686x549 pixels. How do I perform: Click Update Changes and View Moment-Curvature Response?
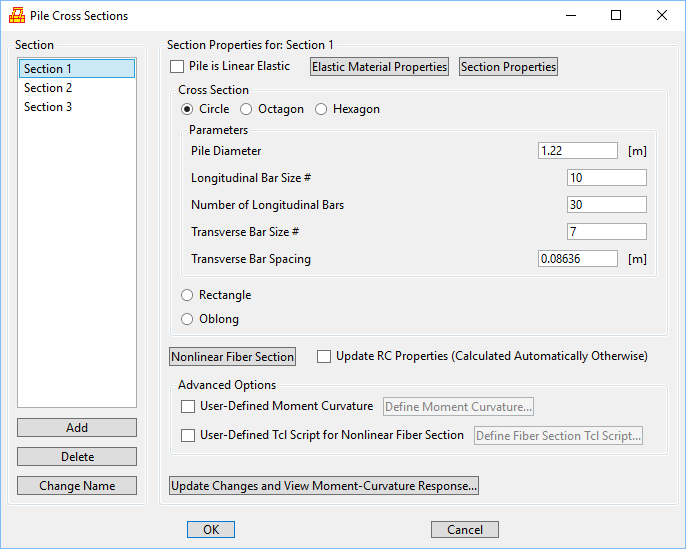tap(324, 486)
